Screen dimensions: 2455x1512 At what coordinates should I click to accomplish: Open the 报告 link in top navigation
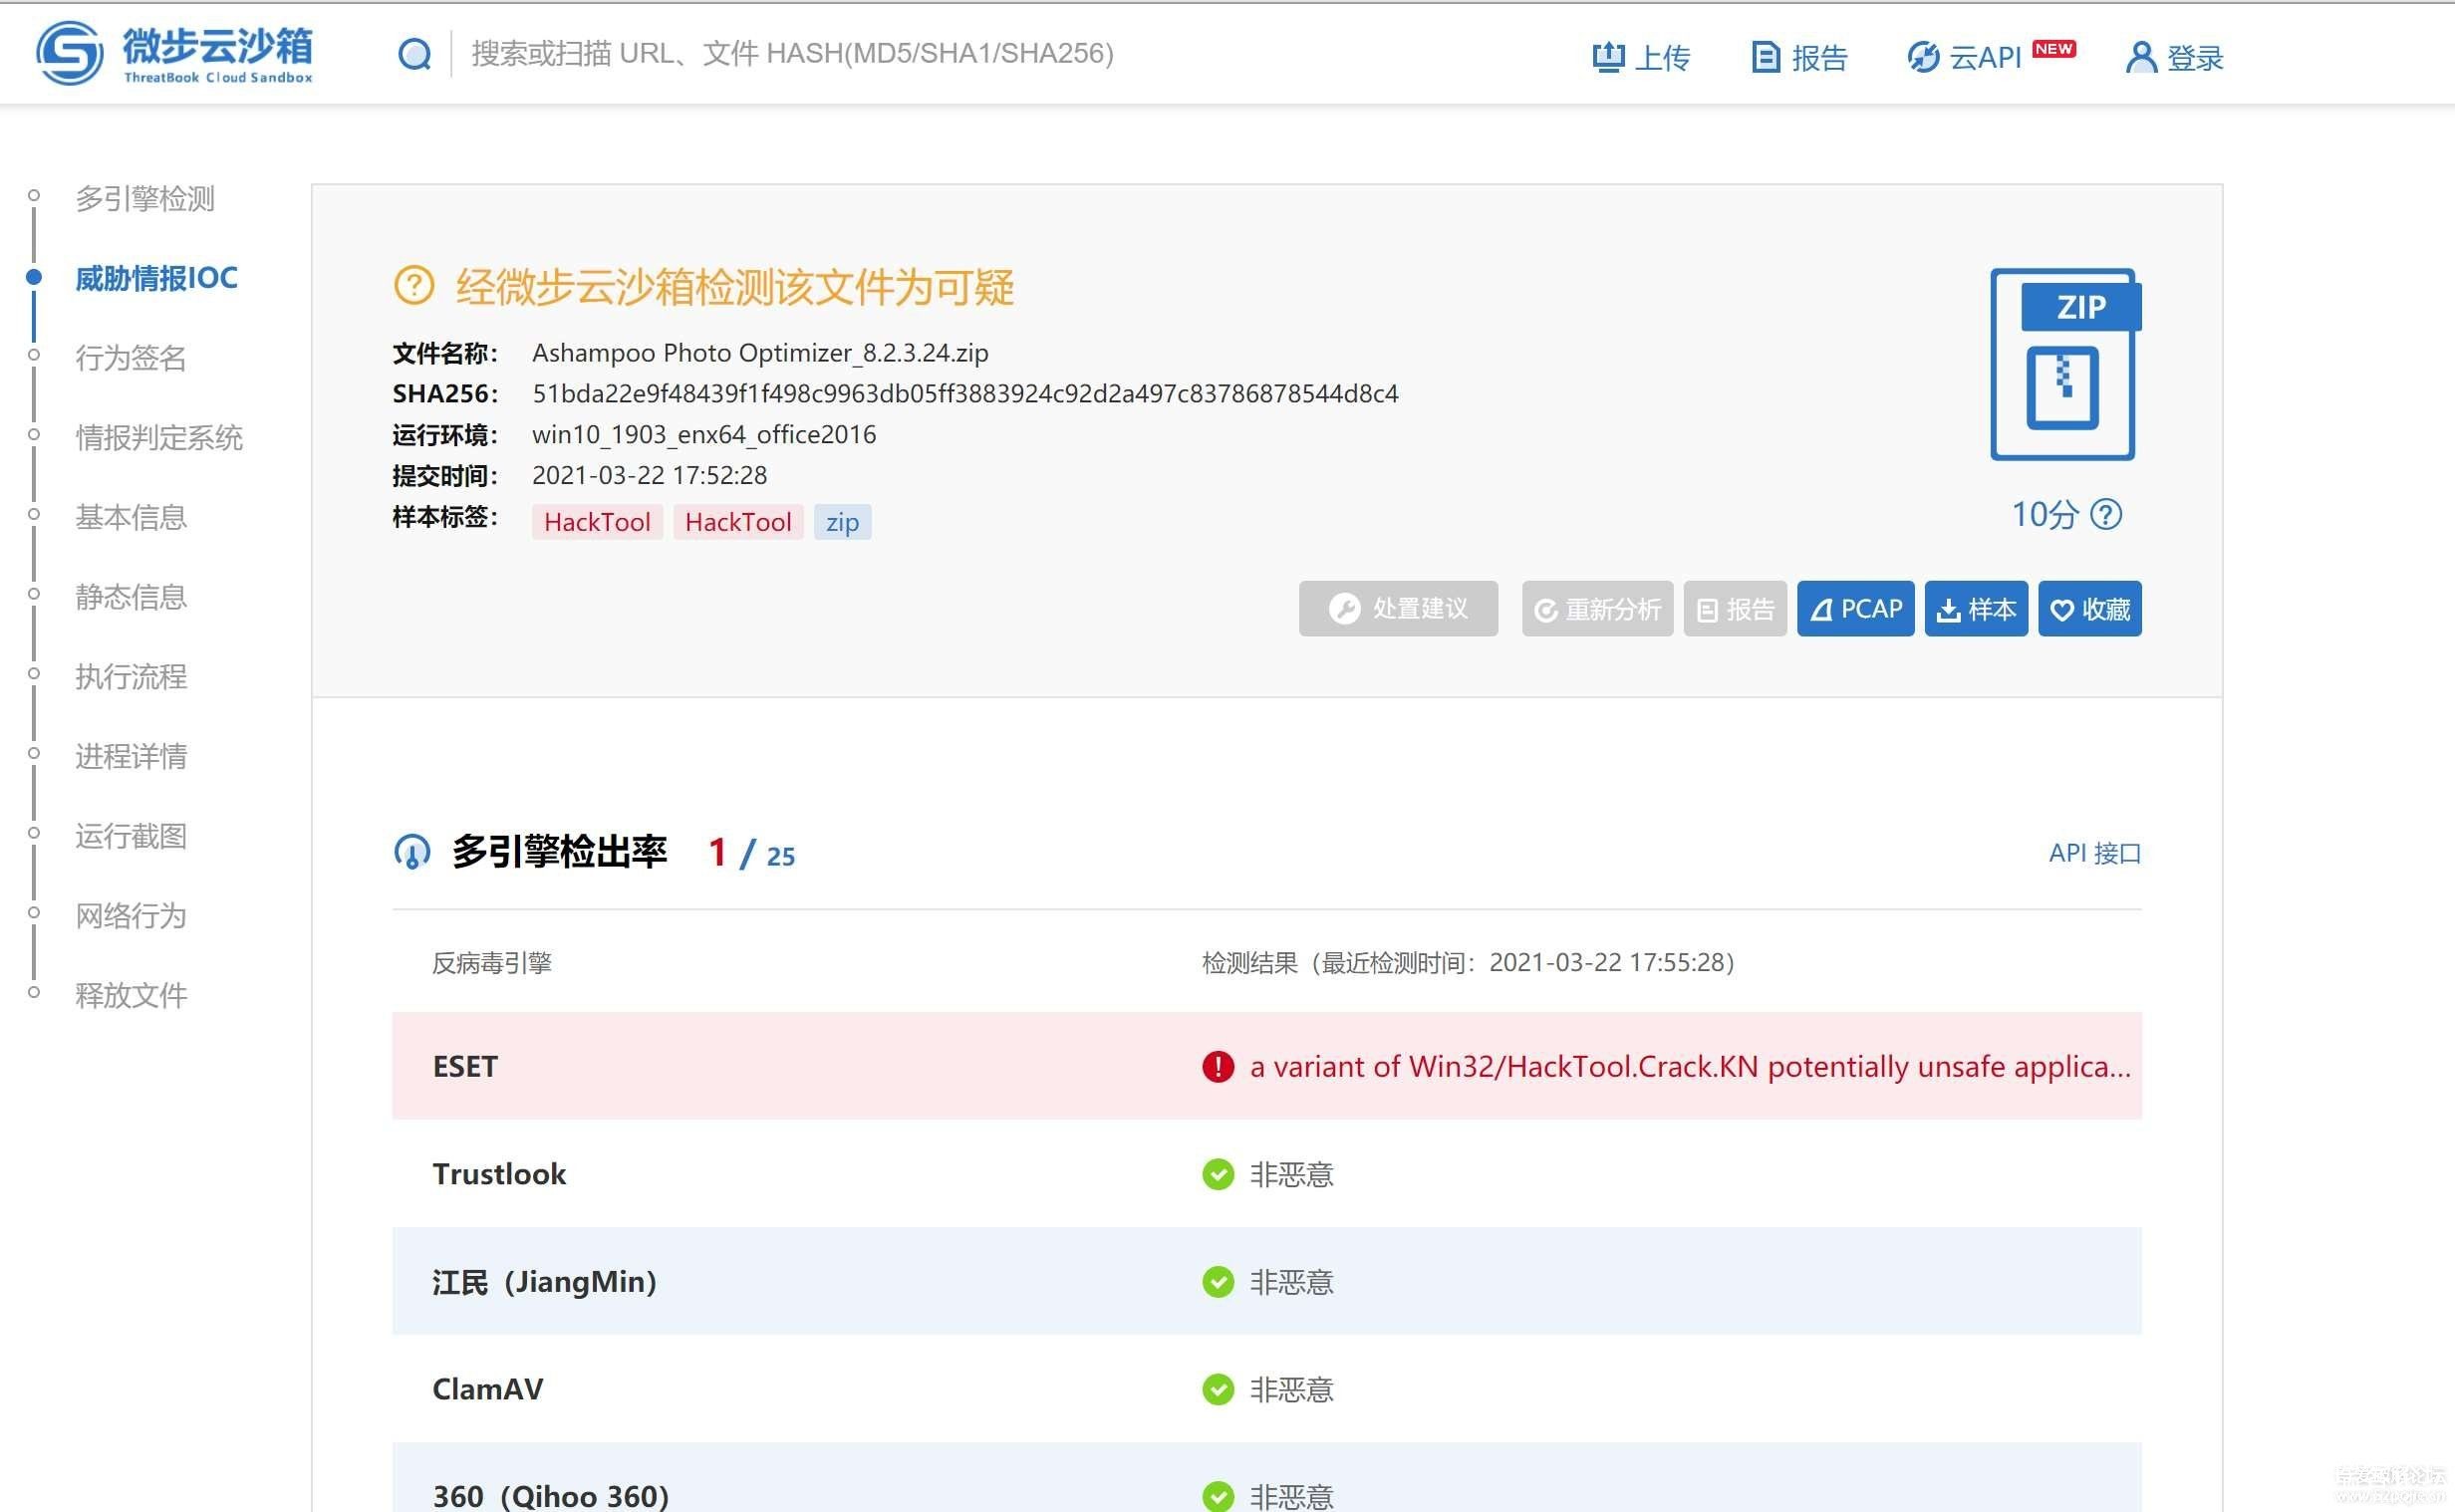point(1799,58)
